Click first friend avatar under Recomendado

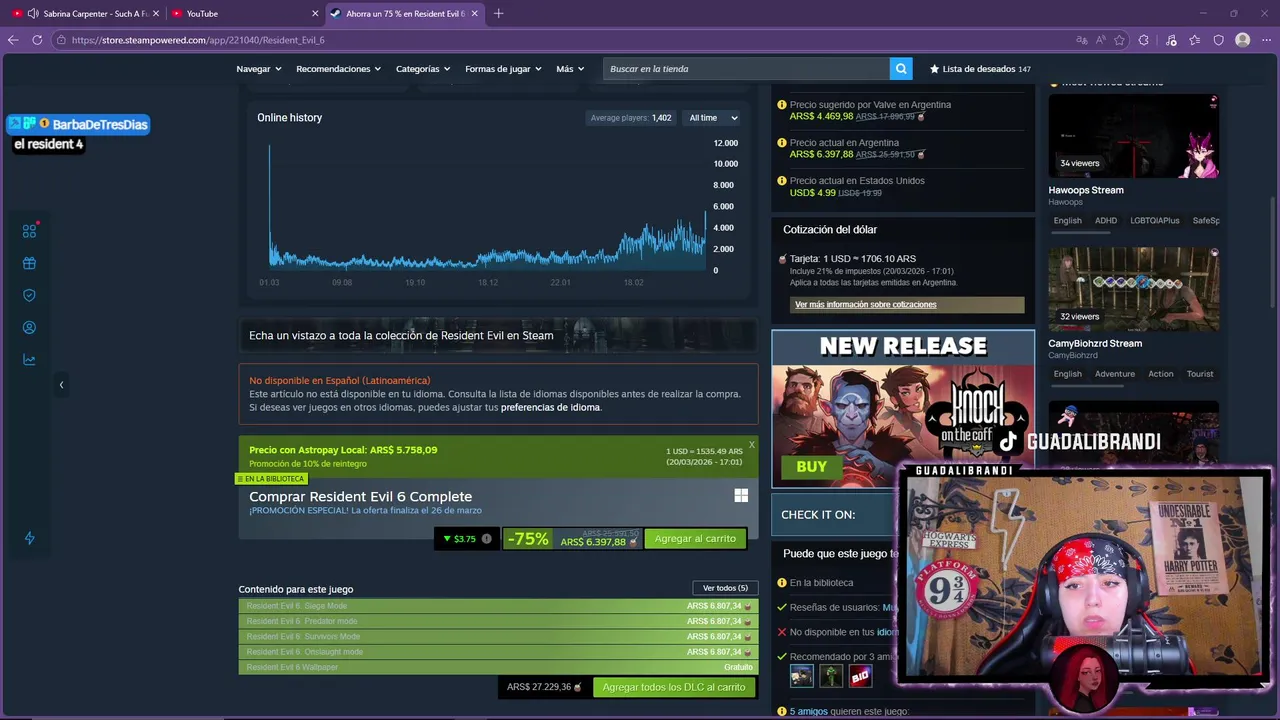(802, 677)
